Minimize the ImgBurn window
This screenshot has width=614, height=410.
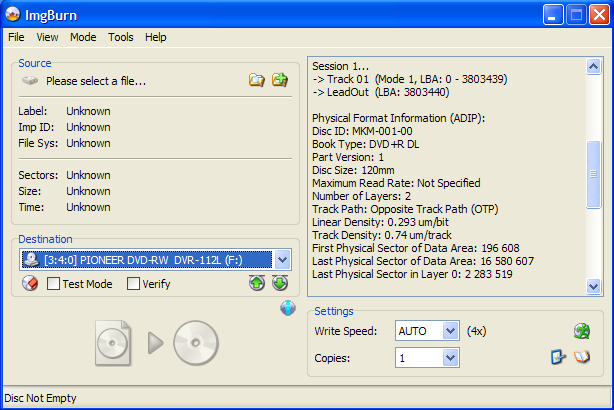coord(553,15)
